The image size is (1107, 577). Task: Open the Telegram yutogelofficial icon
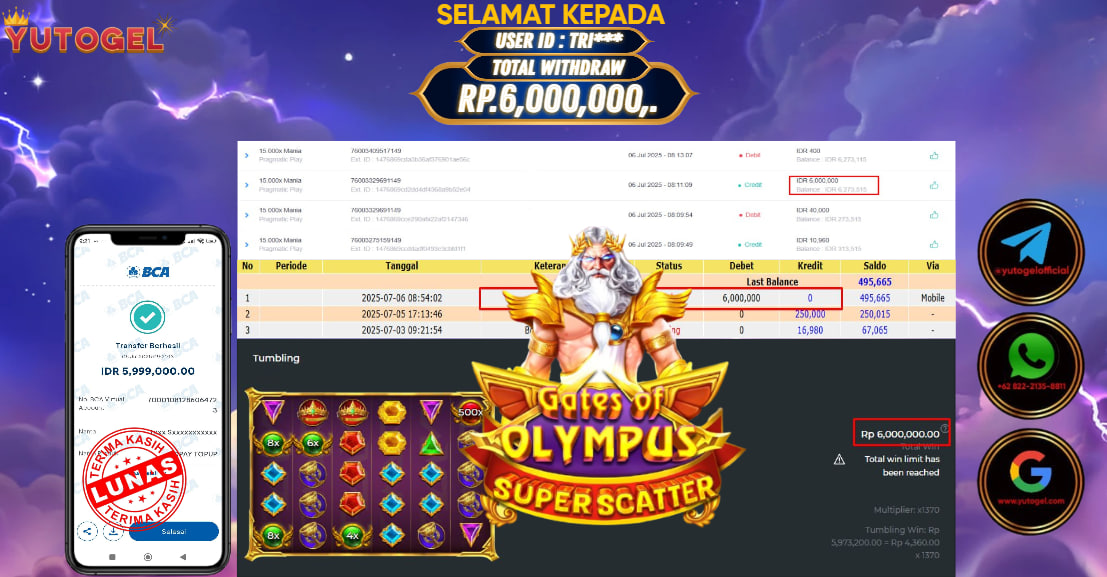(x=1031, y=251)
